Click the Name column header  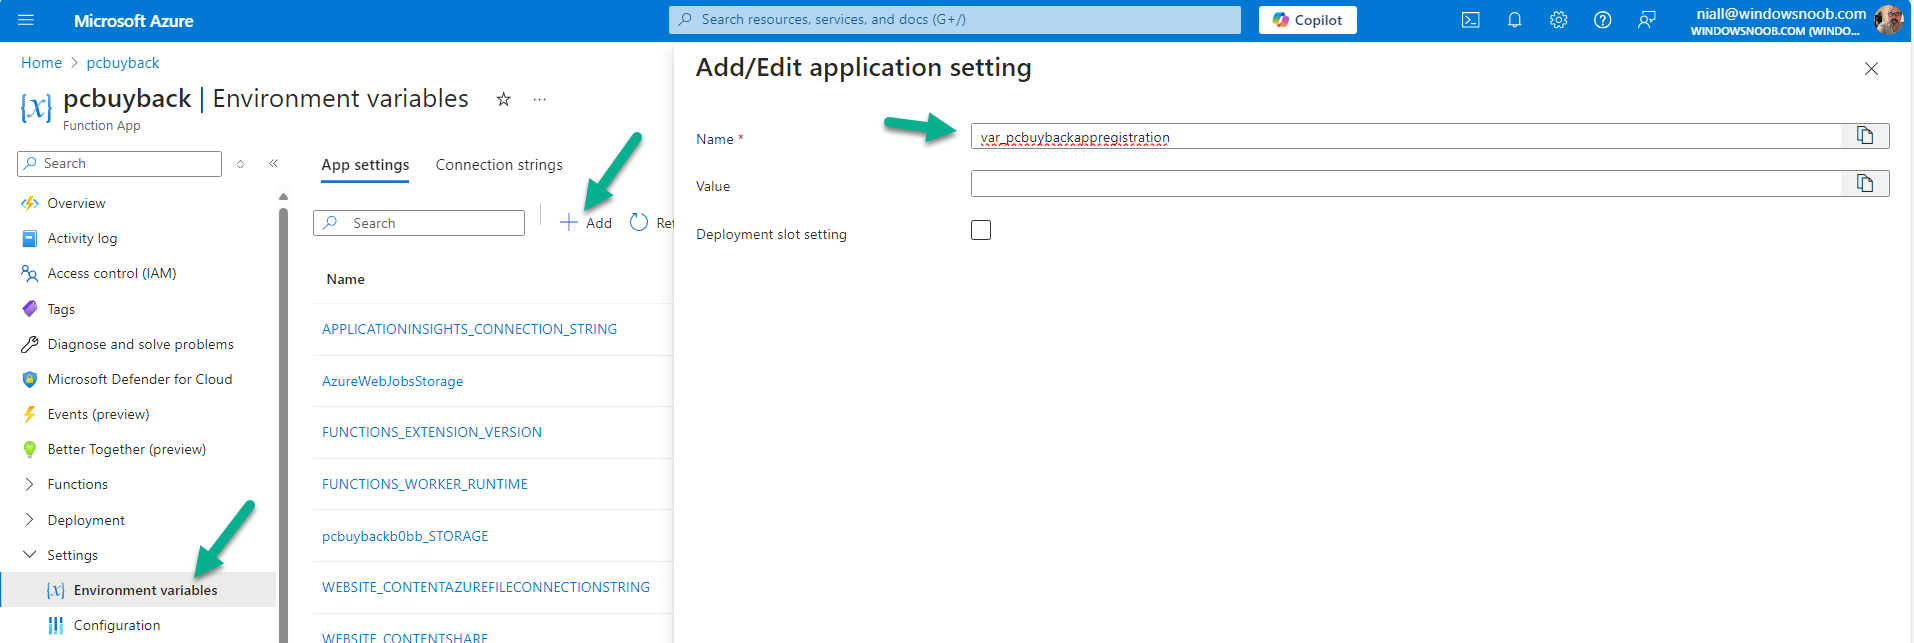pyautogui.click(x=346, y=279)
